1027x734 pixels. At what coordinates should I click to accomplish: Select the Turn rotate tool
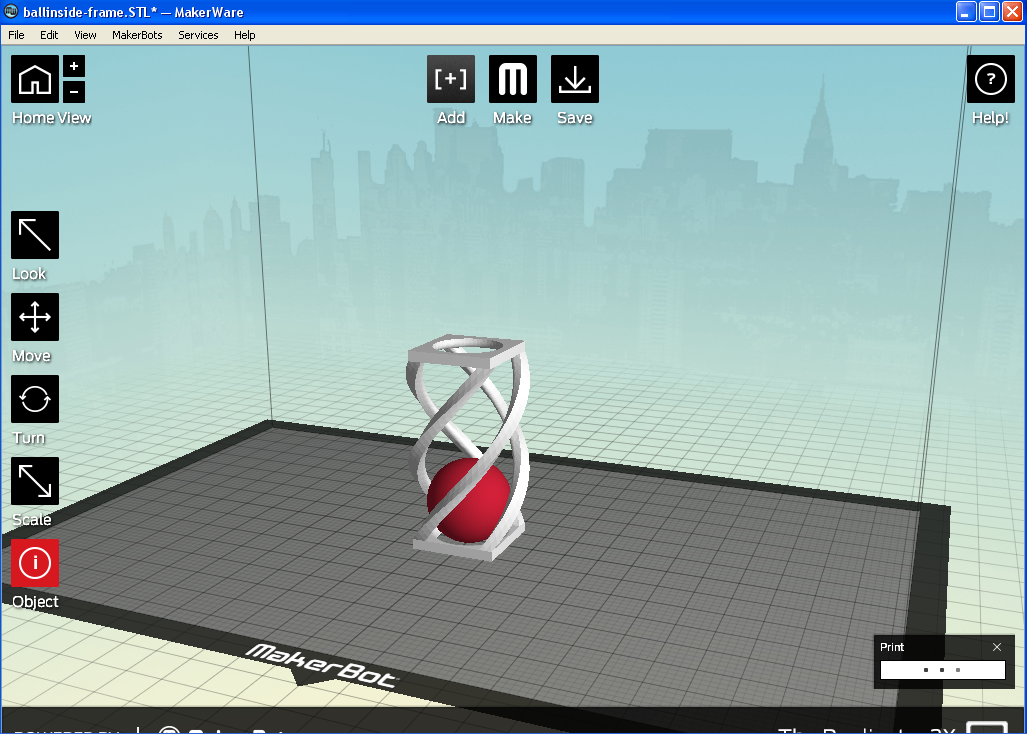click(x=35, y=399)
